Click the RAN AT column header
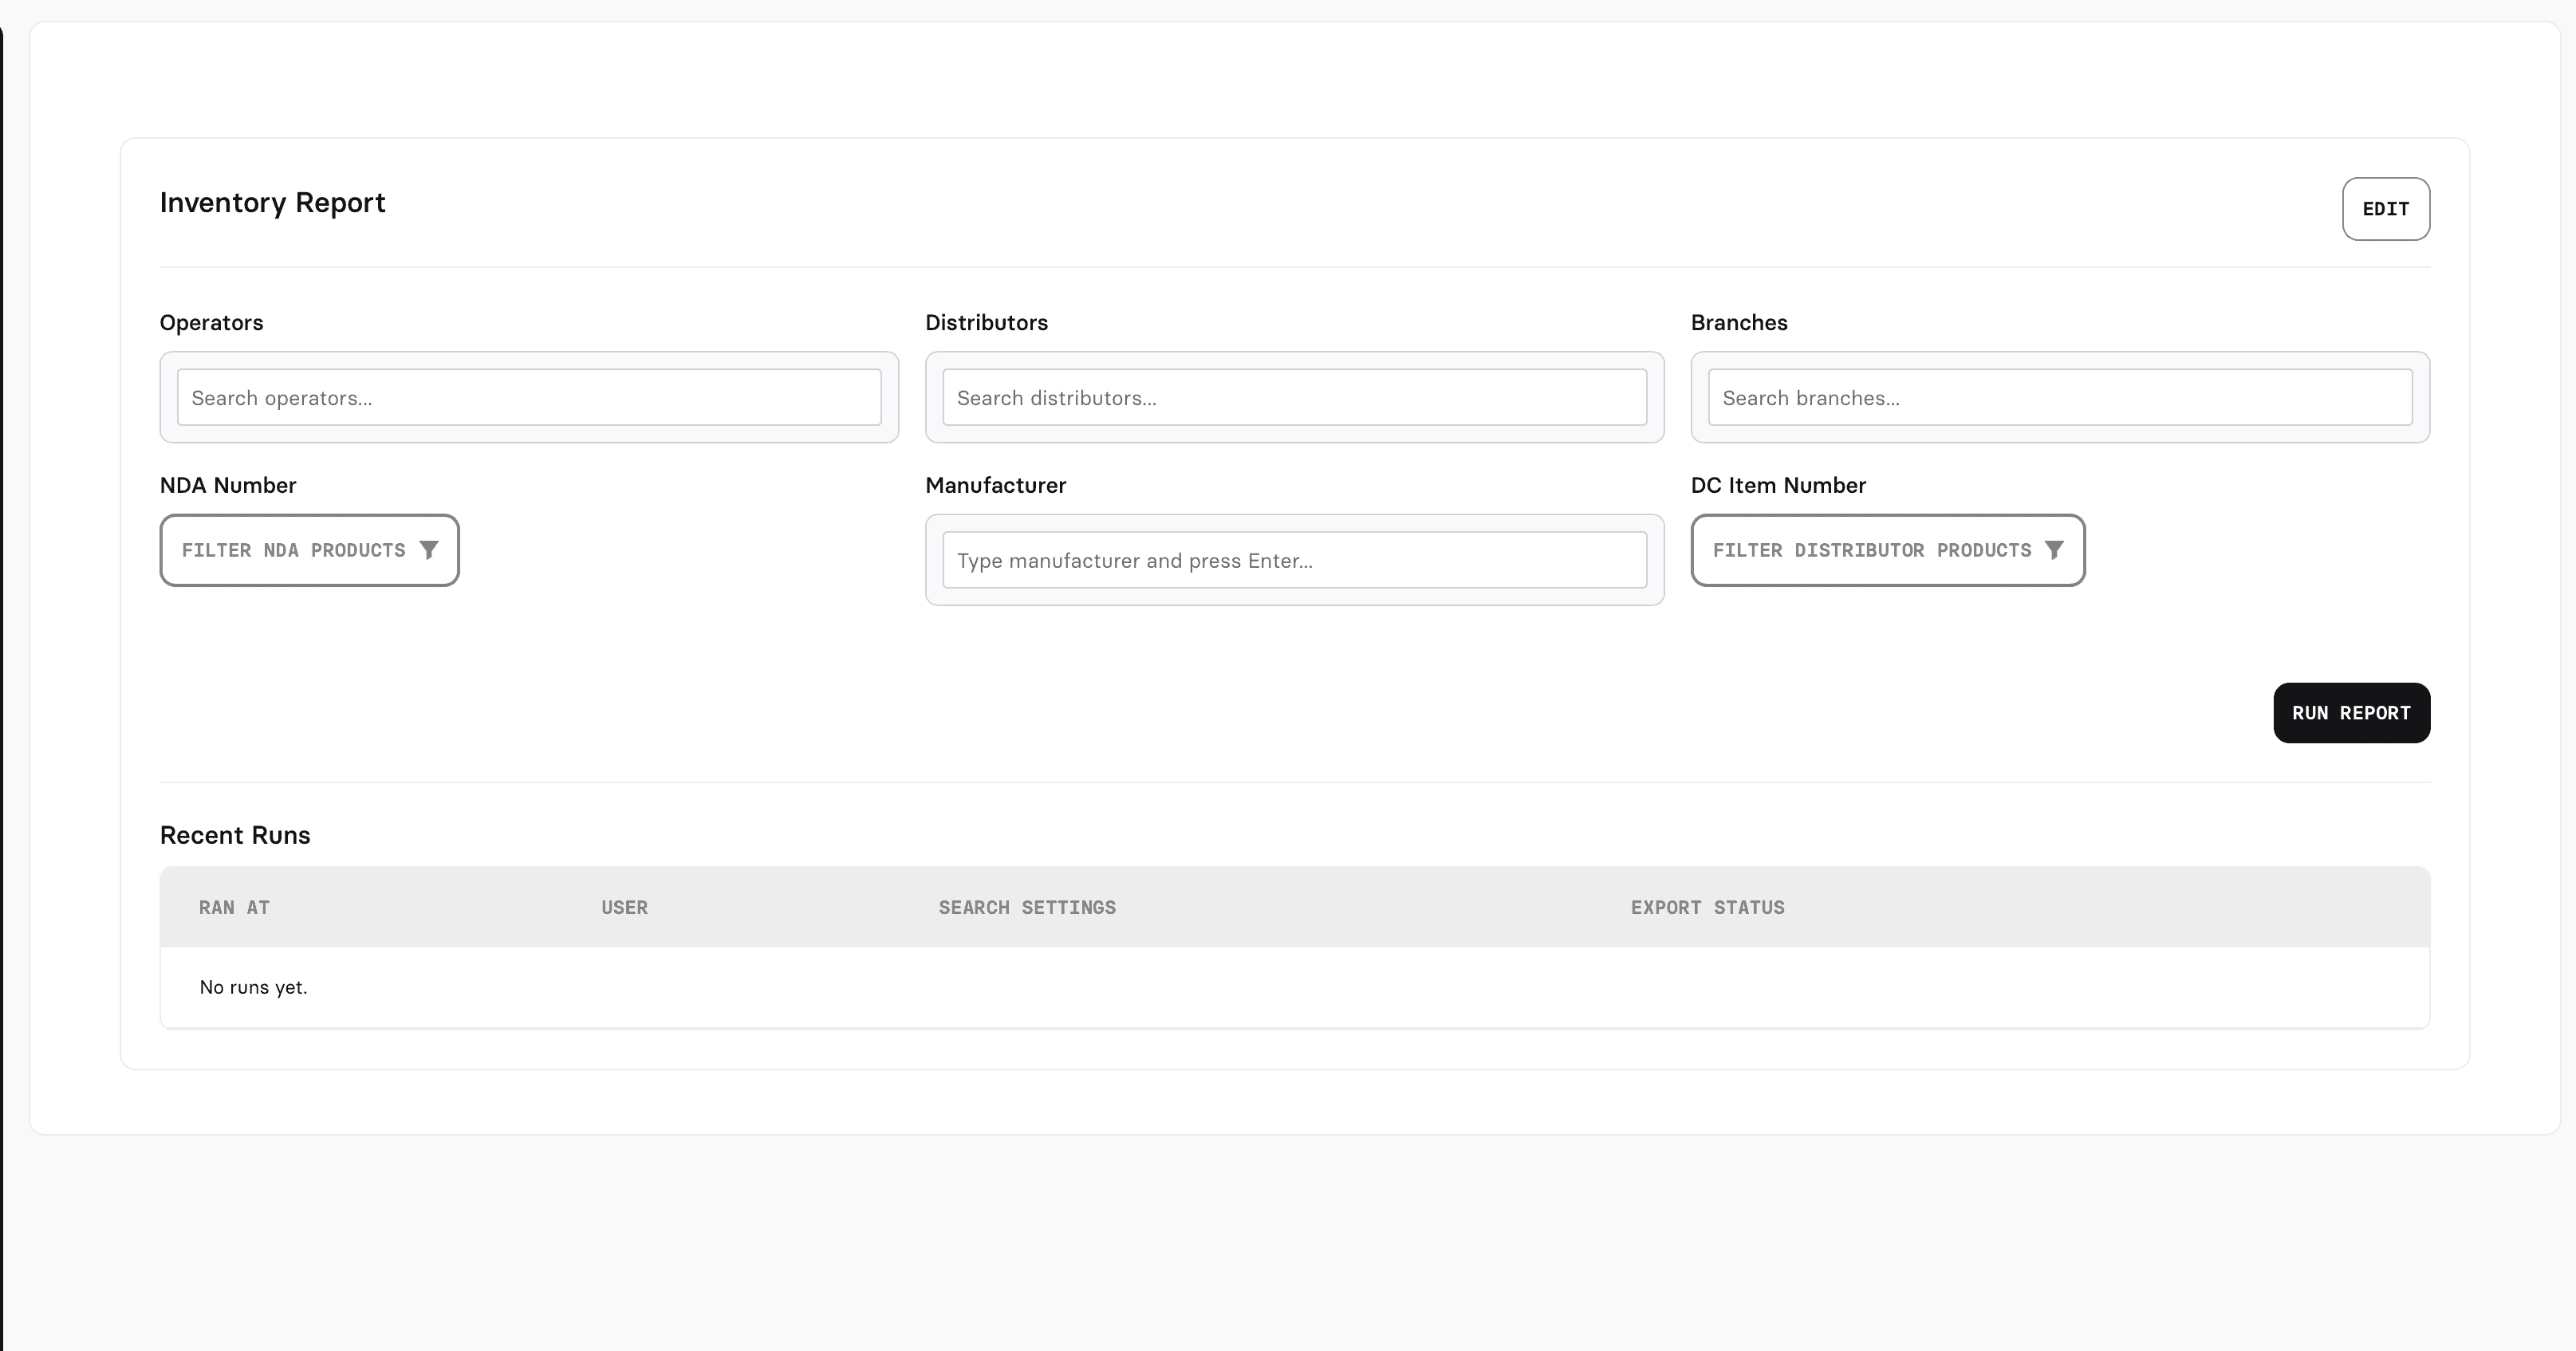Viewport: 2576px width, 1351px height. (234, 908)
